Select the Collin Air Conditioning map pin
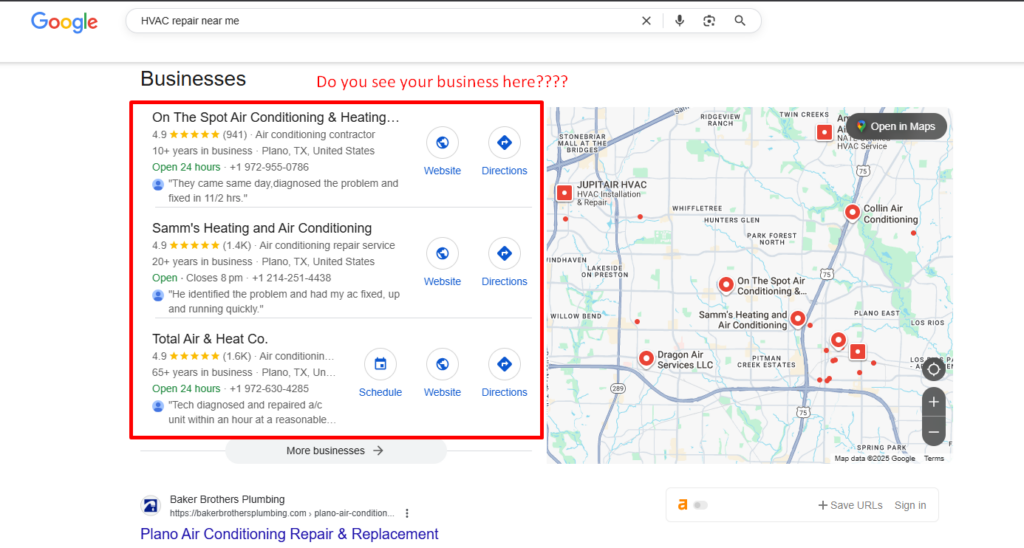Screen dimensions: 1024x548 (852, 212)
